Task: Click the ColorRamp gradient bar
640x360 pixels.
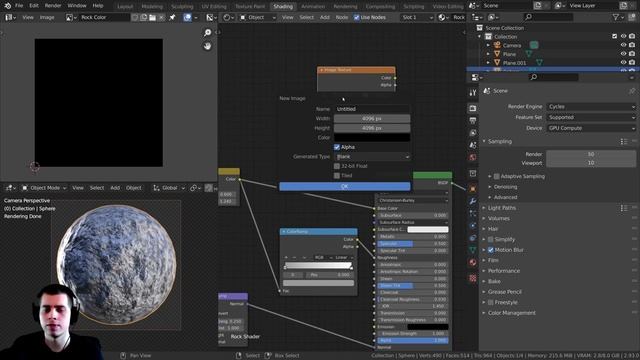Action: point(318,266)
